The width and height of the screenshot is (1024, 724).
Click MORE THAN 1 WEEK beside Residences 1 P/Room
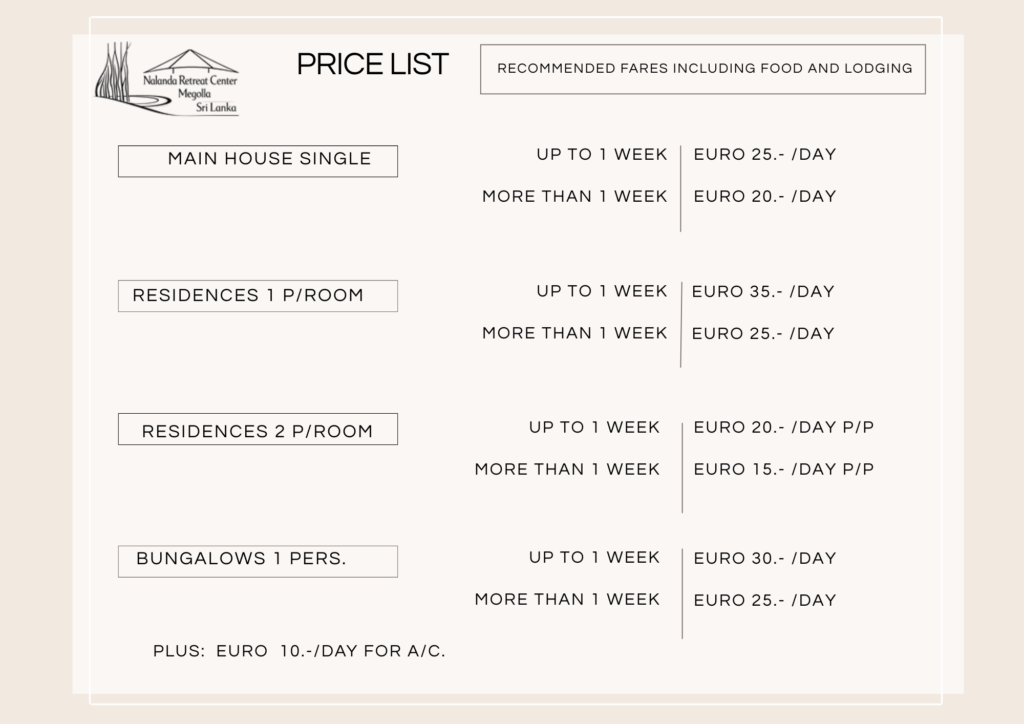point(574,333)
